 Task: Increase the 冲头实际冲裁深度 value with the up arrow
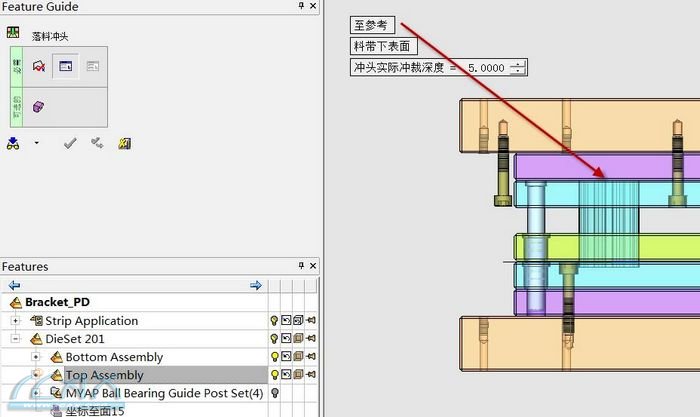(x=518, y=64)
